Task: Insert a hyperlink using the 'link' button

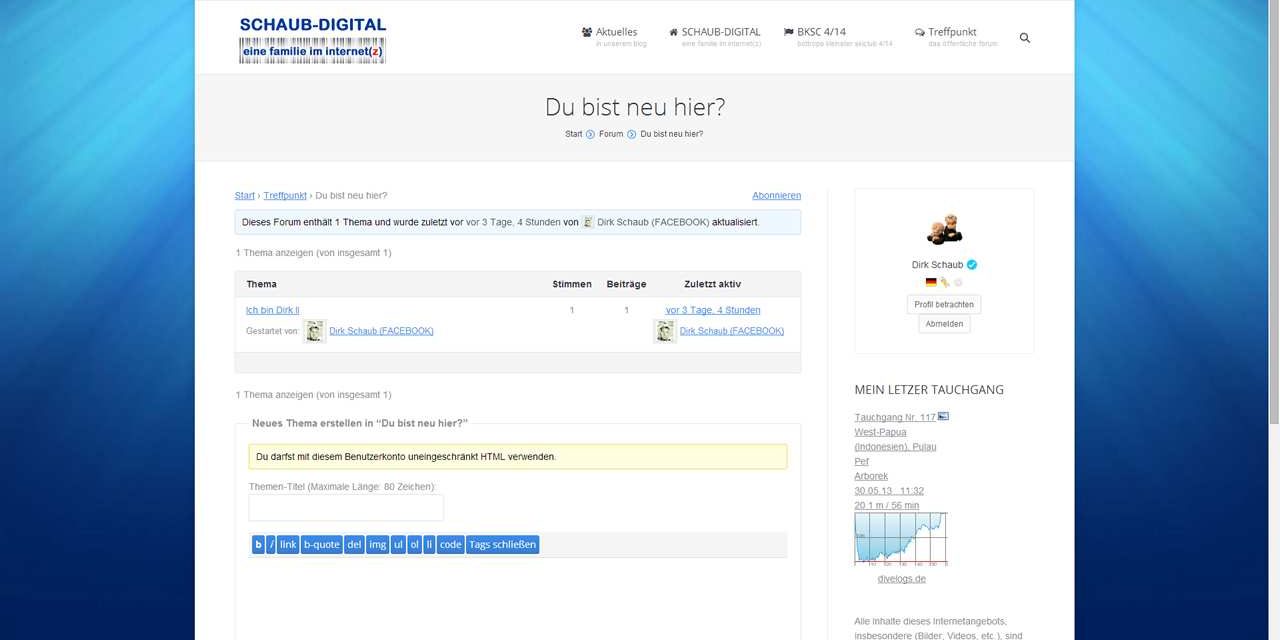Action: [x=288, y=545]
